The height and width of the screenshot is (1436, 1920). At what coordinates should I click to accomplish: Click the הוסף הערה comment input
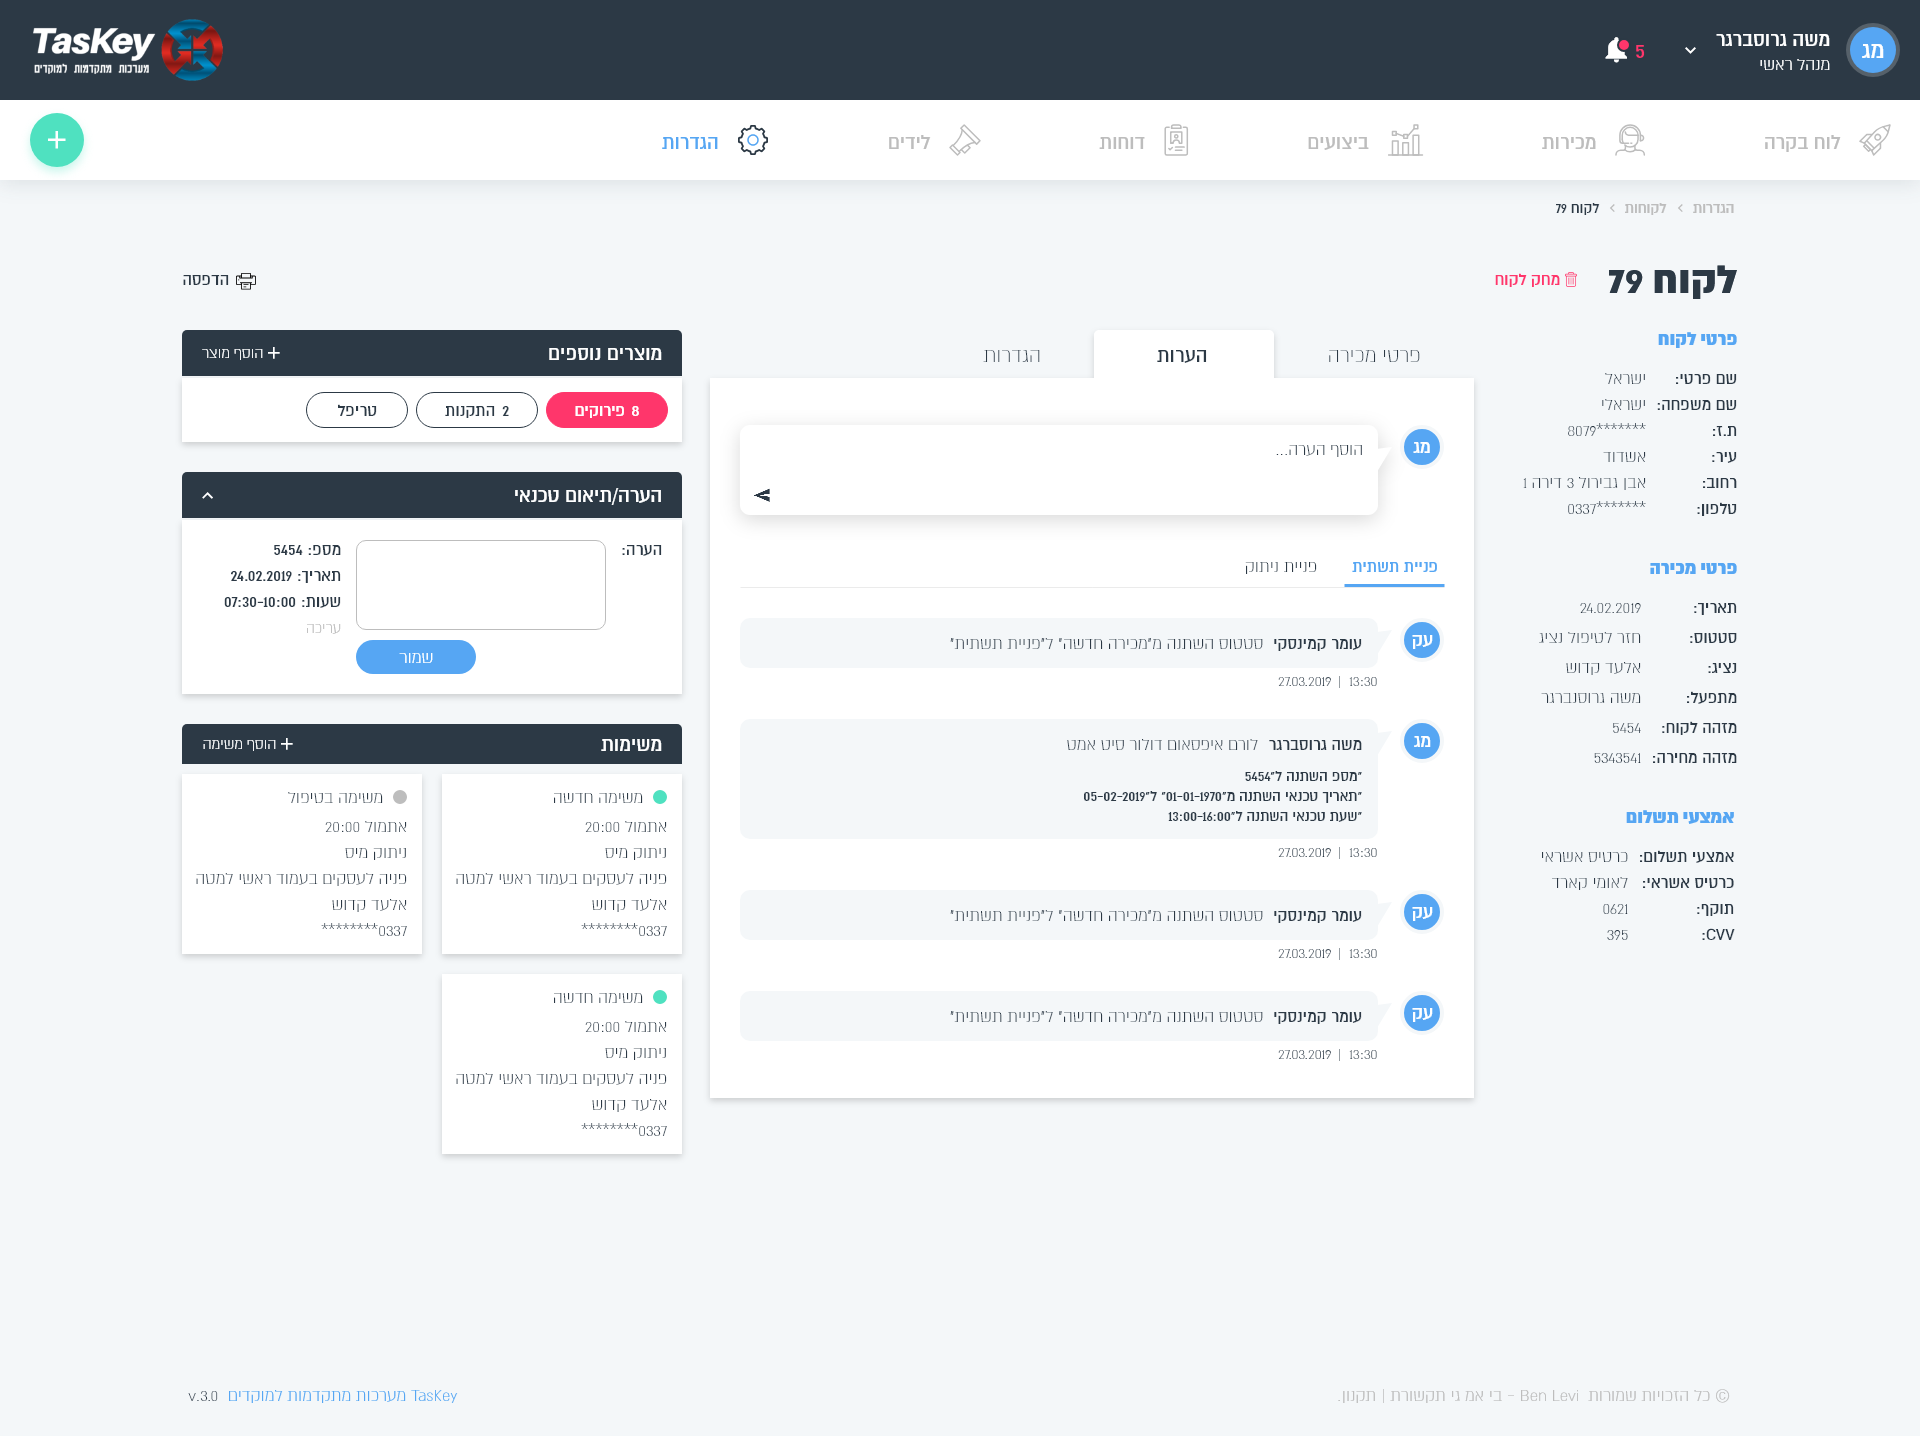click(x=1059, y=470)
